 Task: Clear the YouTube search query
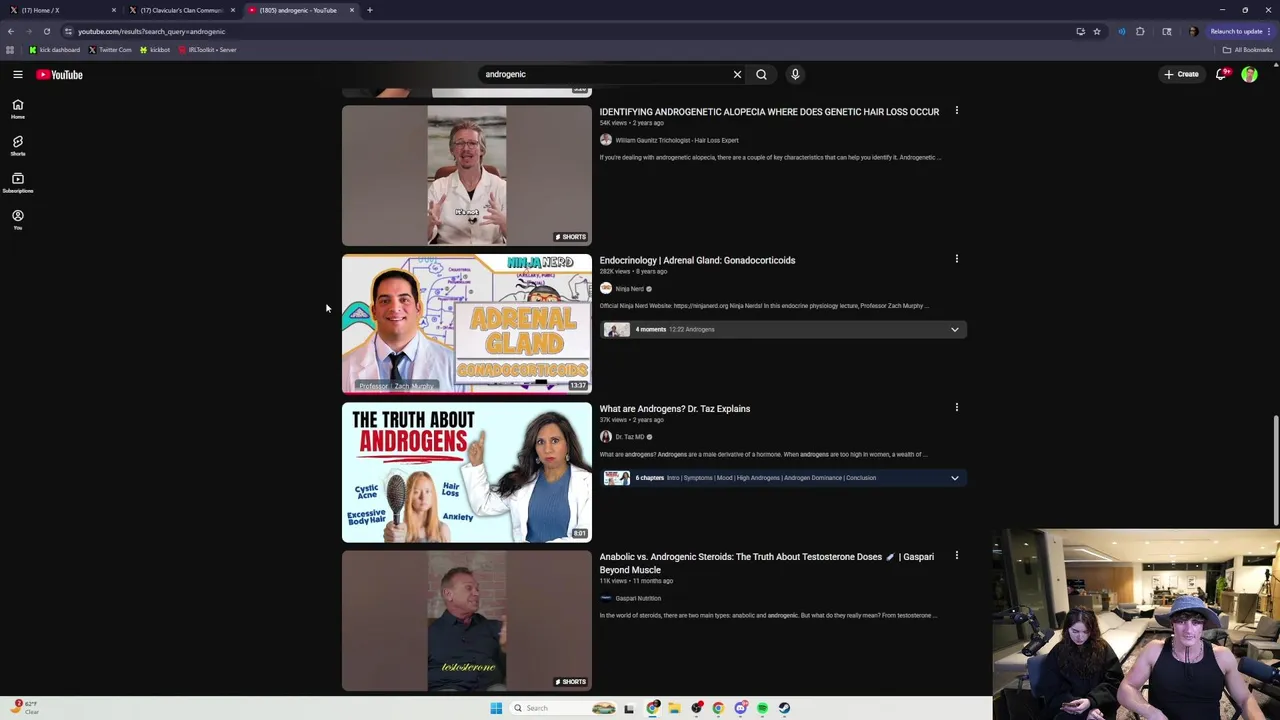point(737,74)
